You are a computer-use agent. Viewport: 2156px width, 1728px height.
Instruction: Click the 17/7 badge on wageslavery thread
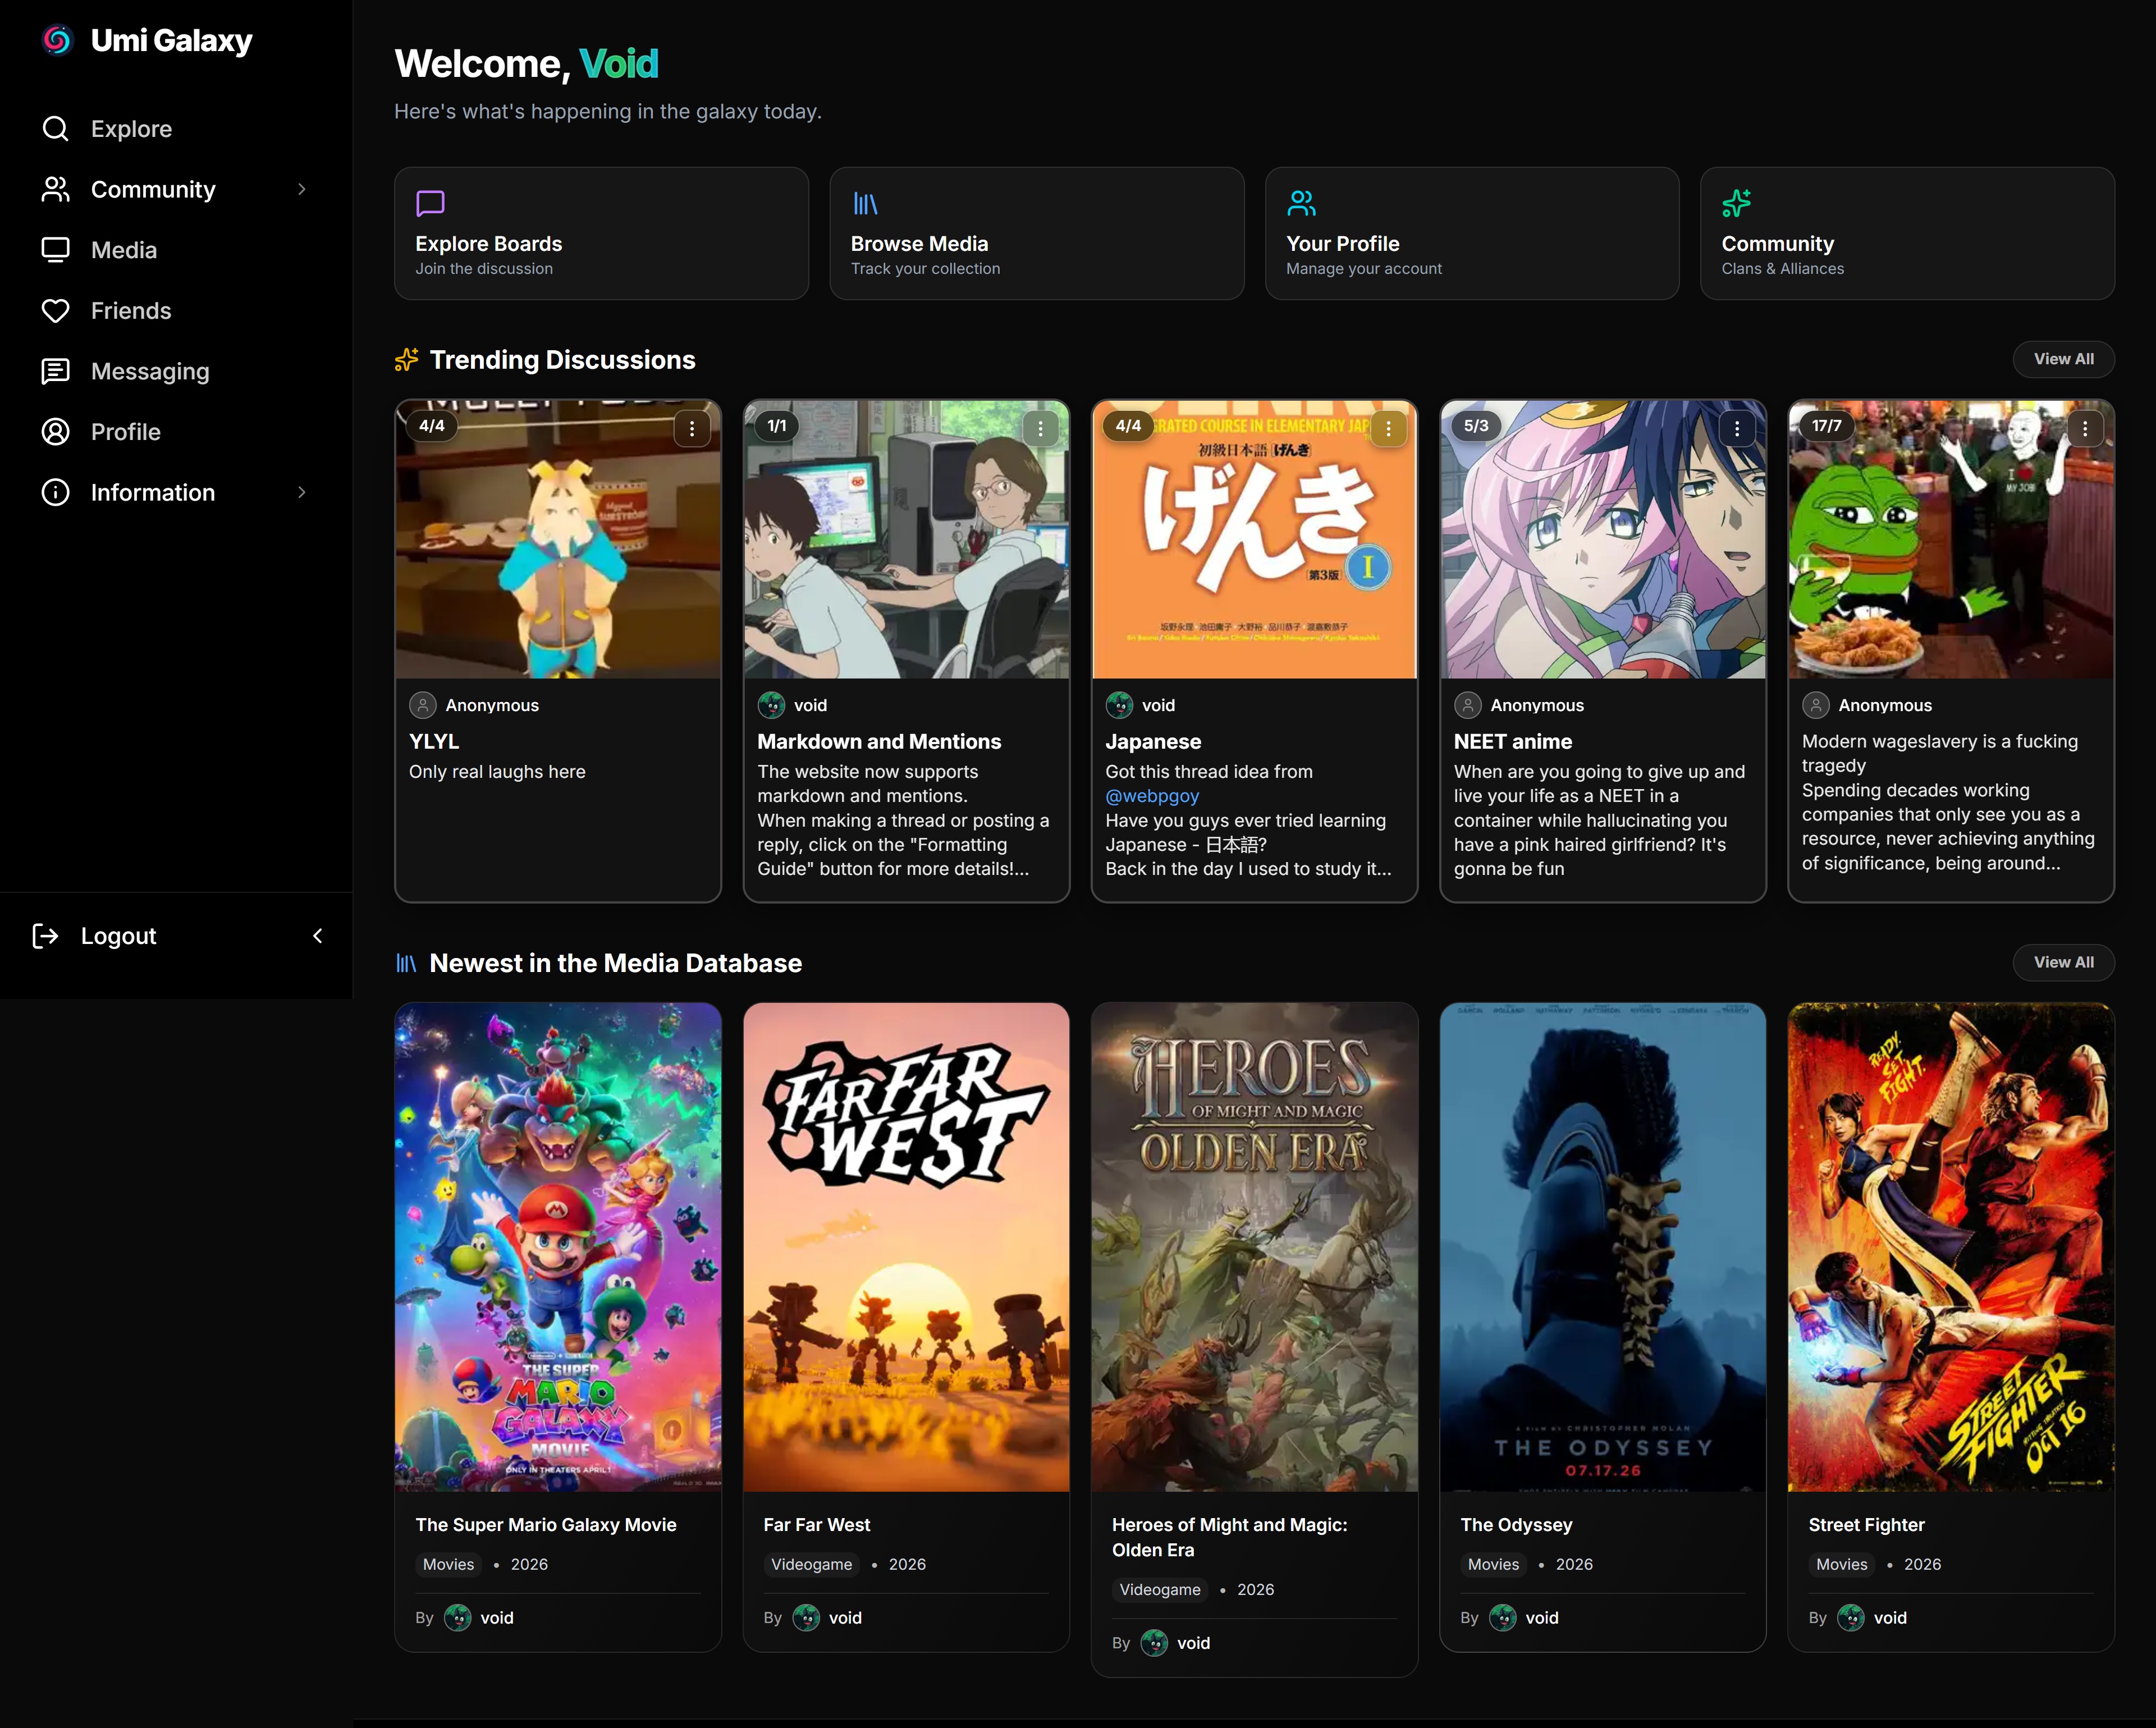coord(1826,426)
